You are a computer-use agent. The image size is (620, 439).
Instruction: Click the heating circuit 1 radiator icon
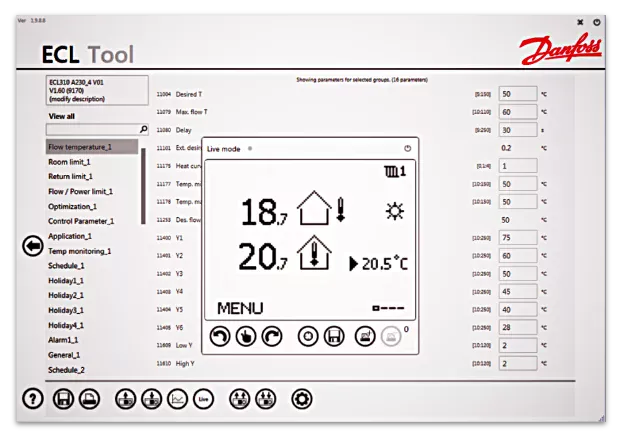pyautogui.click(x=395, y=171)
